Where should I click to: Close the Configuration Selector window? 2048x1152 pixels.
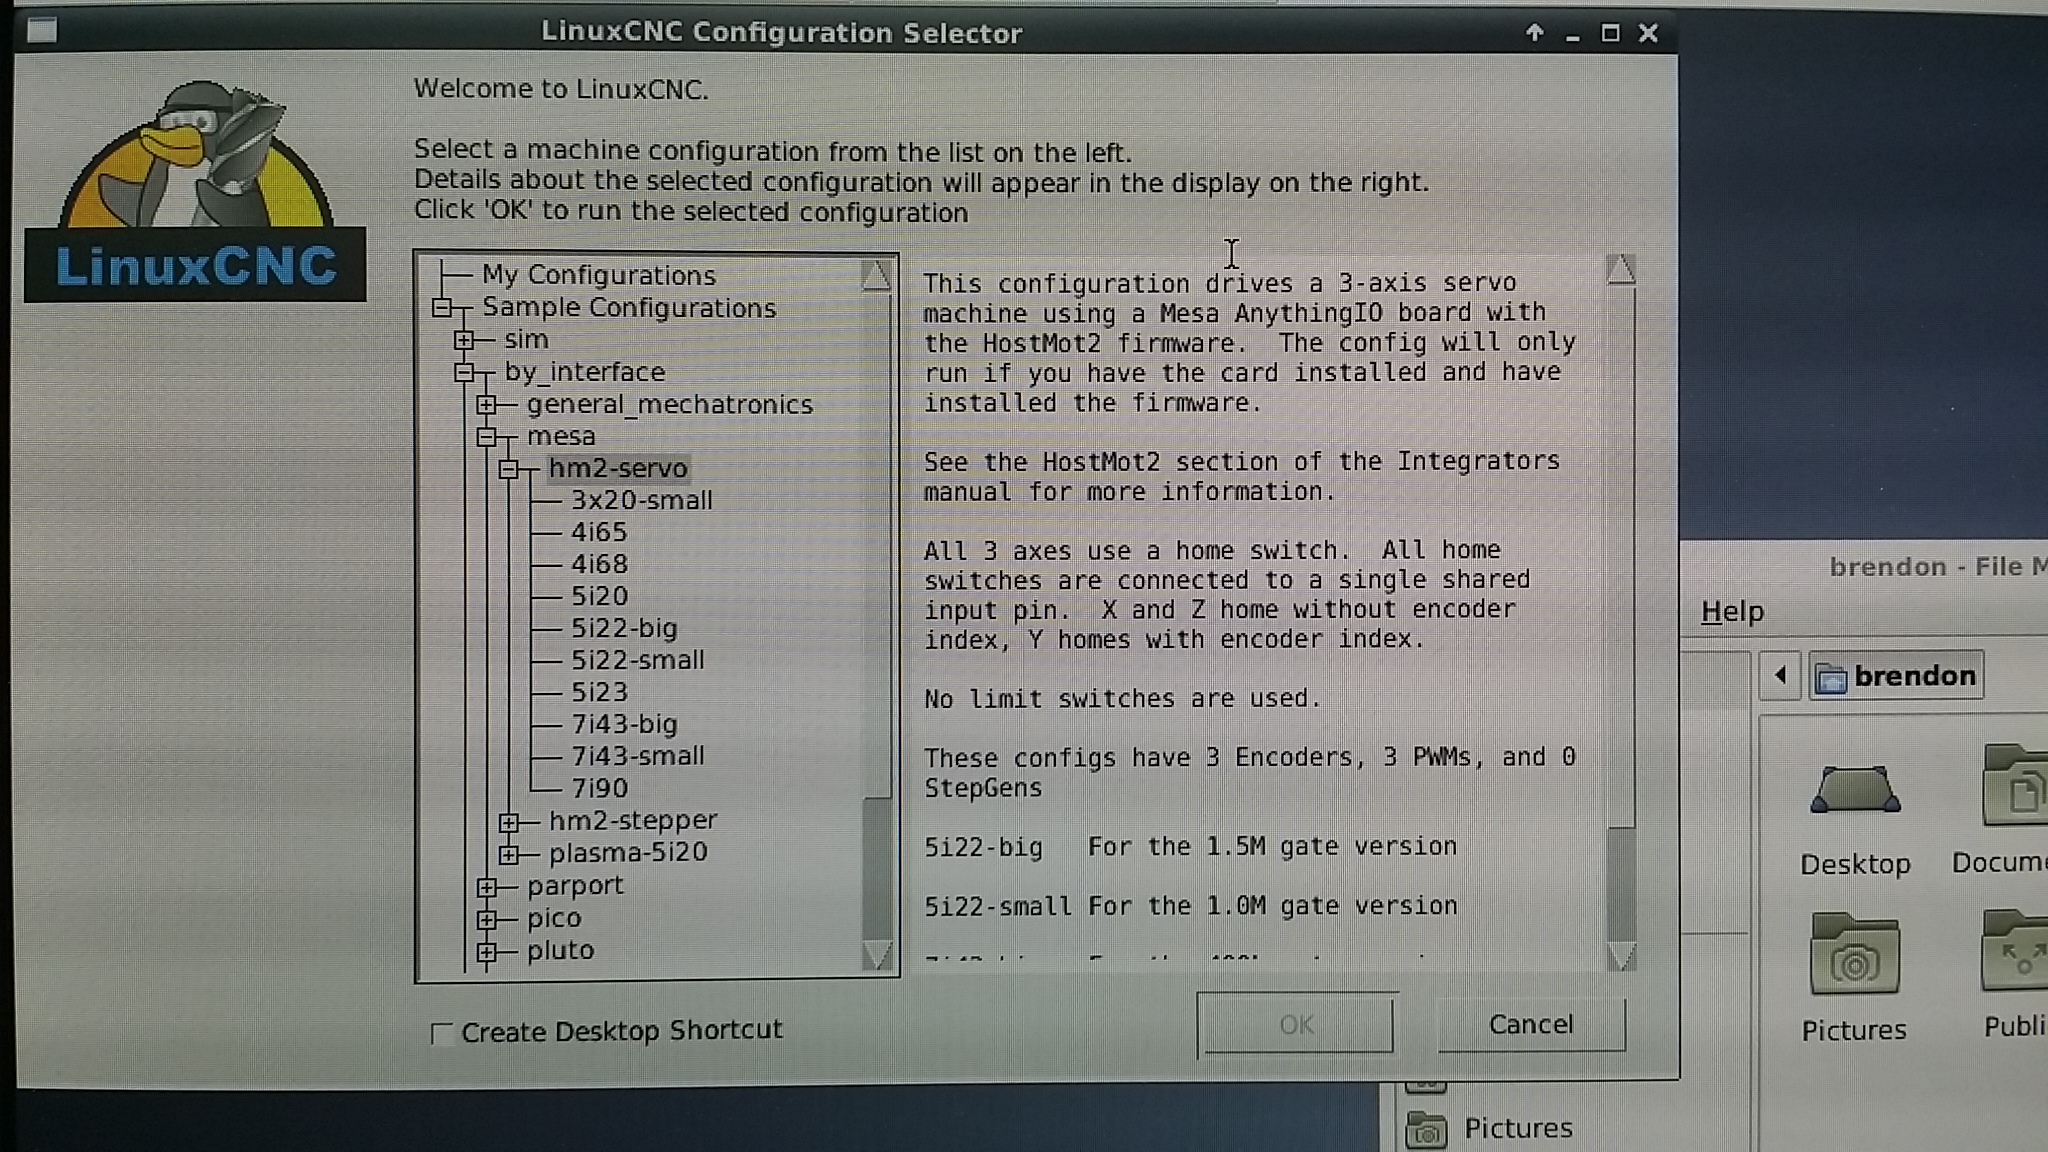[1649, 33]
